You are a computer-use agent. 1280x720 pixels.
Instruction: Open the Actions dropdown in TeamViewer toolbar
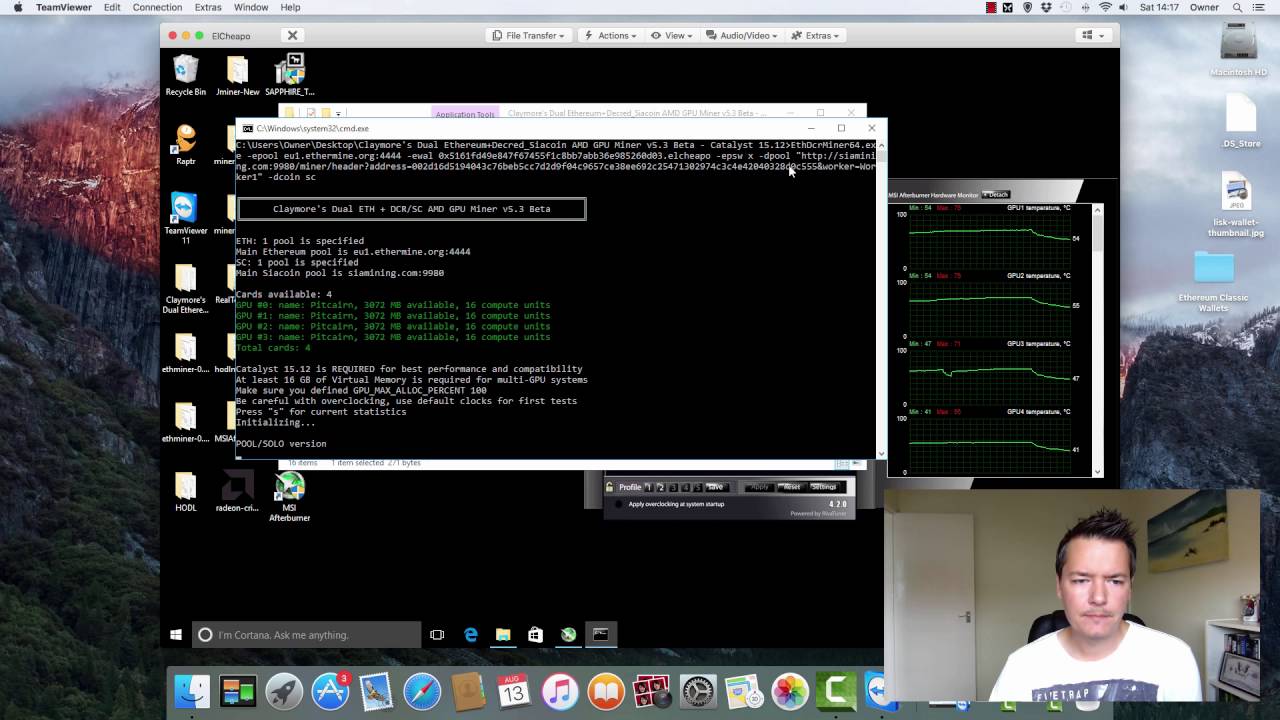(609, 35)
